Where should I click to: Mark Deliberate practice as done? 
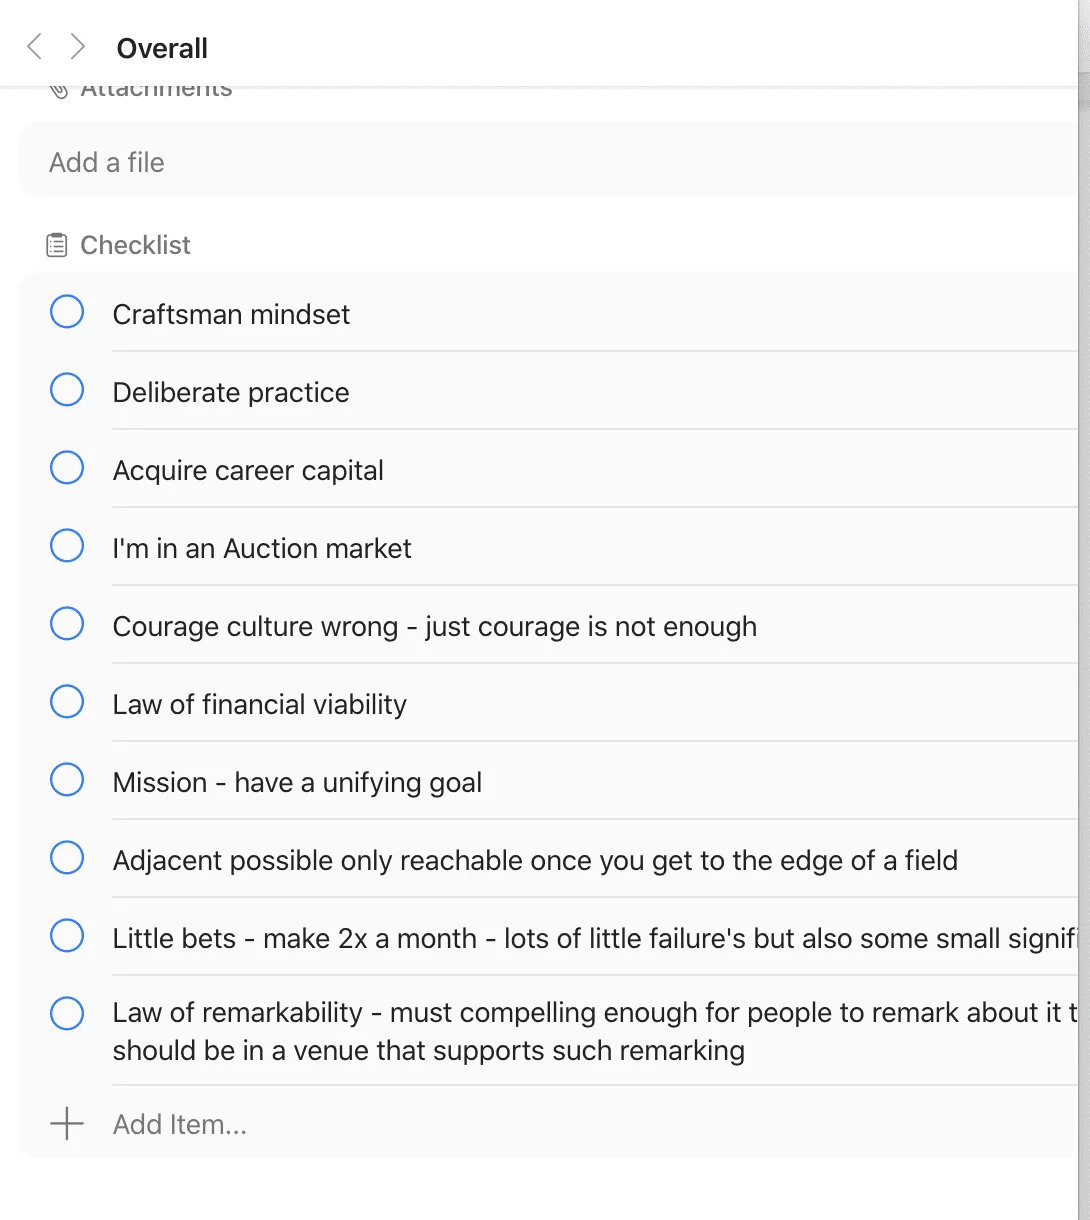[x=67, y=390]
